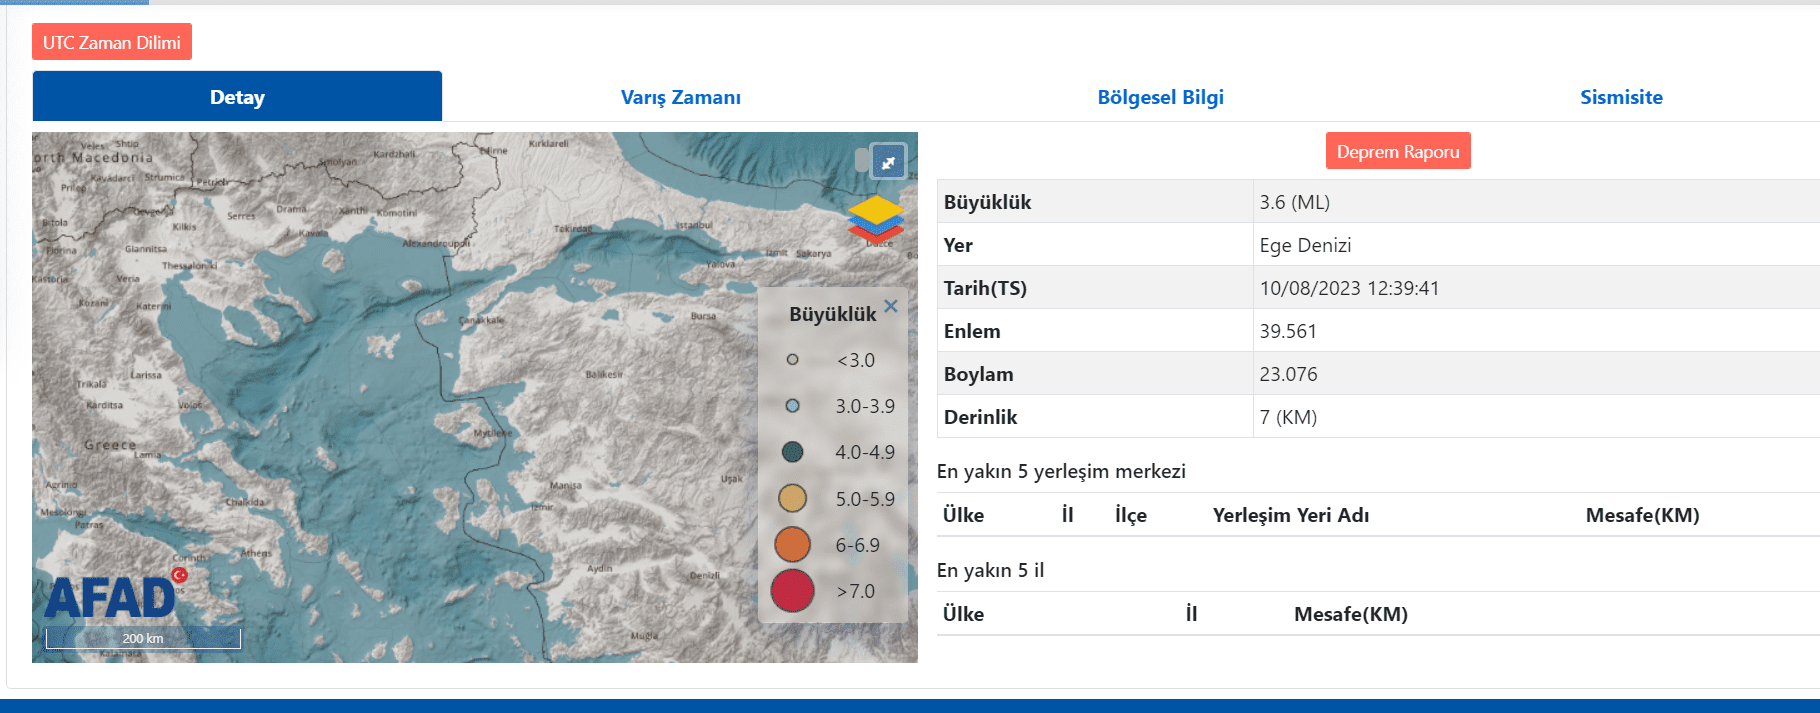Click the Boylam row label
This screenshot has width=1820, height=713.
click(978, 374)
